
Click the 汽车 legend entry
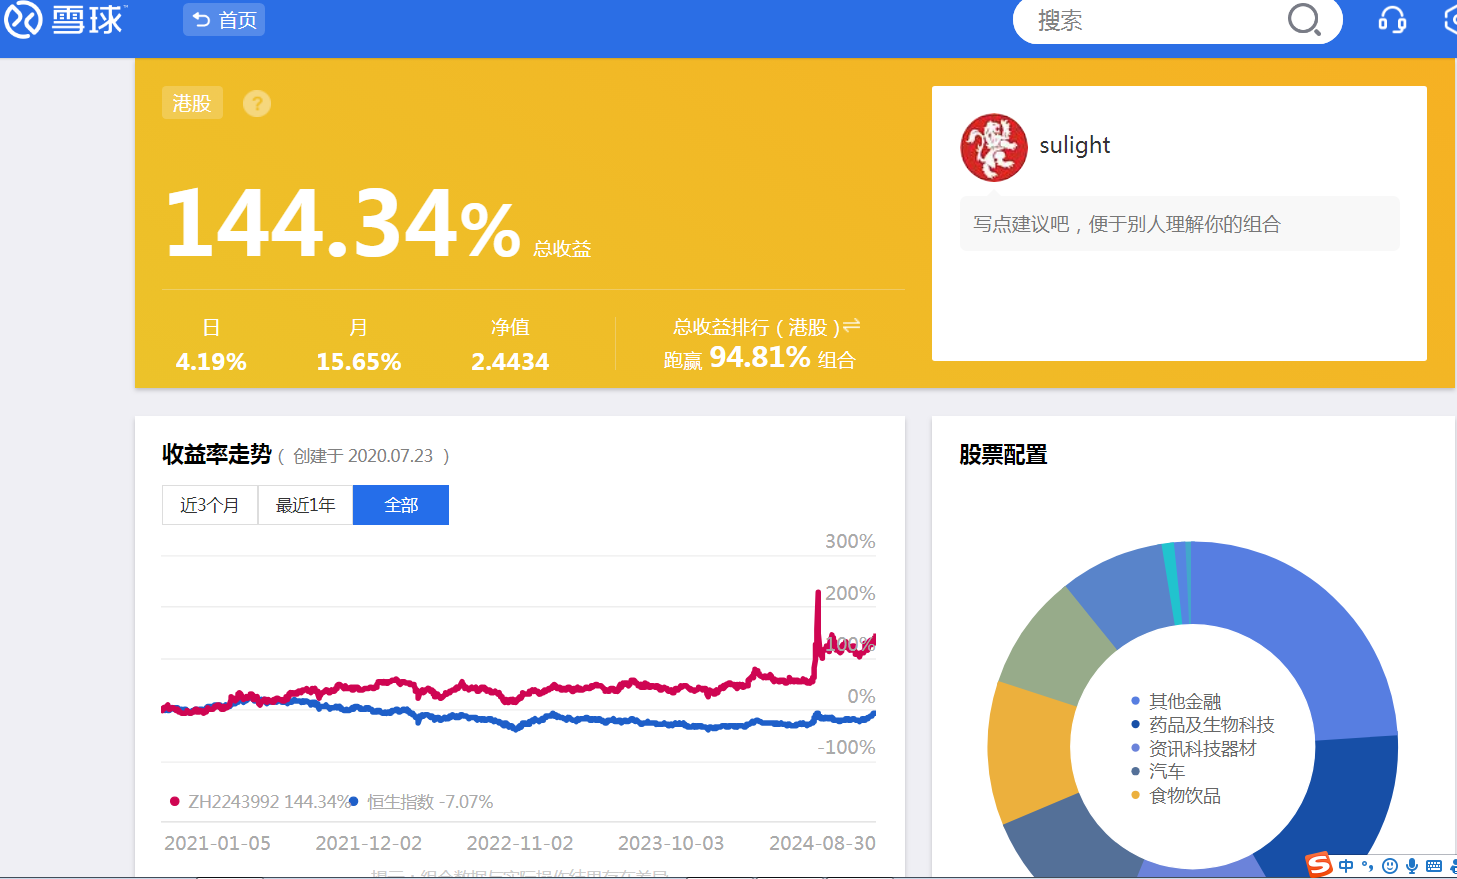point(1158,771)
